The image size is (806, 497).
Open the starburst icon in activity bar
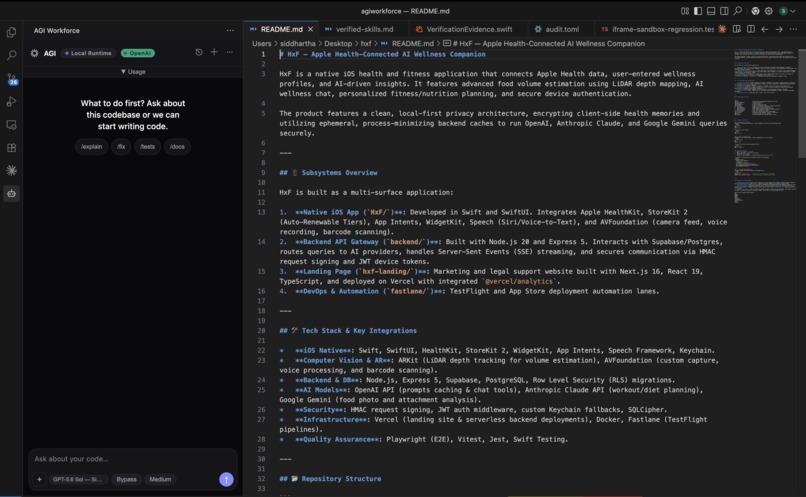tap(11, 171)
